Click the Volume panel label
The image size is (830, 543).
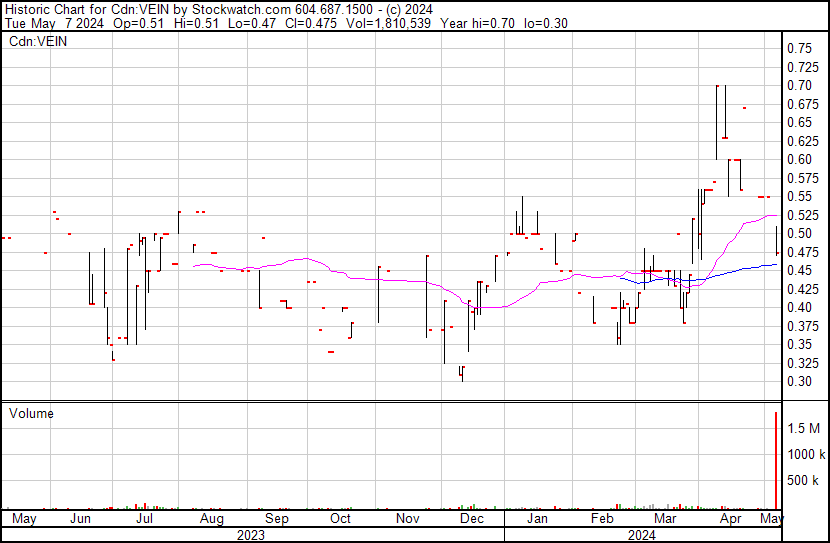[31, 413]
